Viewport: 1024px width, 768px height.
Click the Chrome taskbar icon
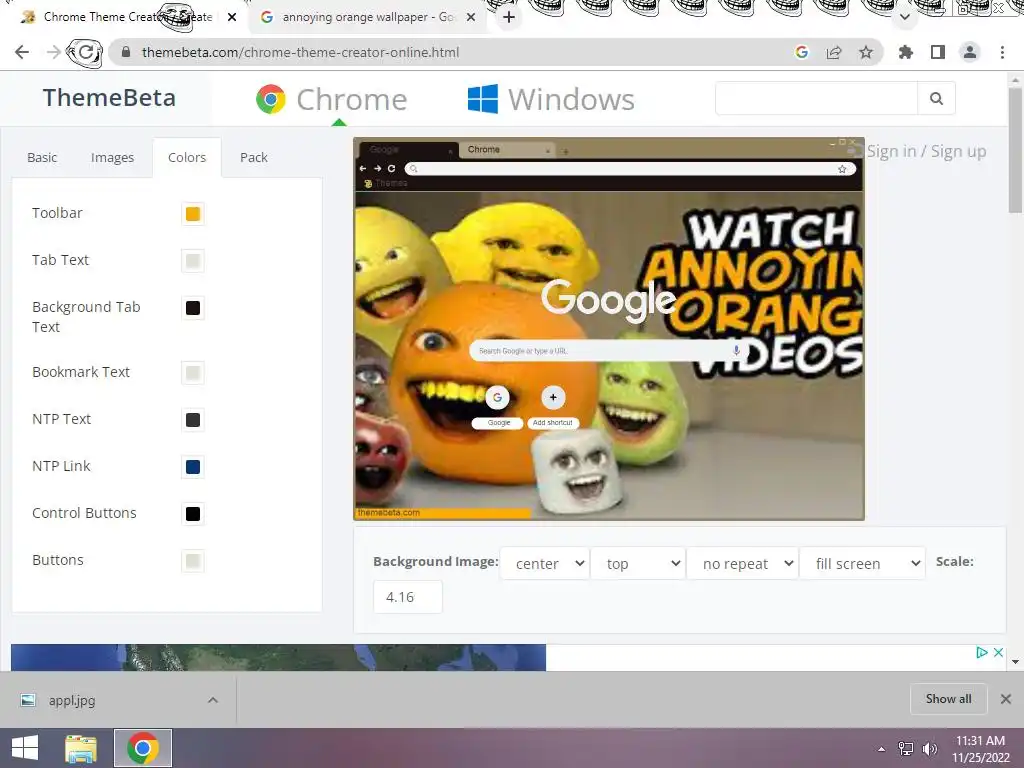143,748
